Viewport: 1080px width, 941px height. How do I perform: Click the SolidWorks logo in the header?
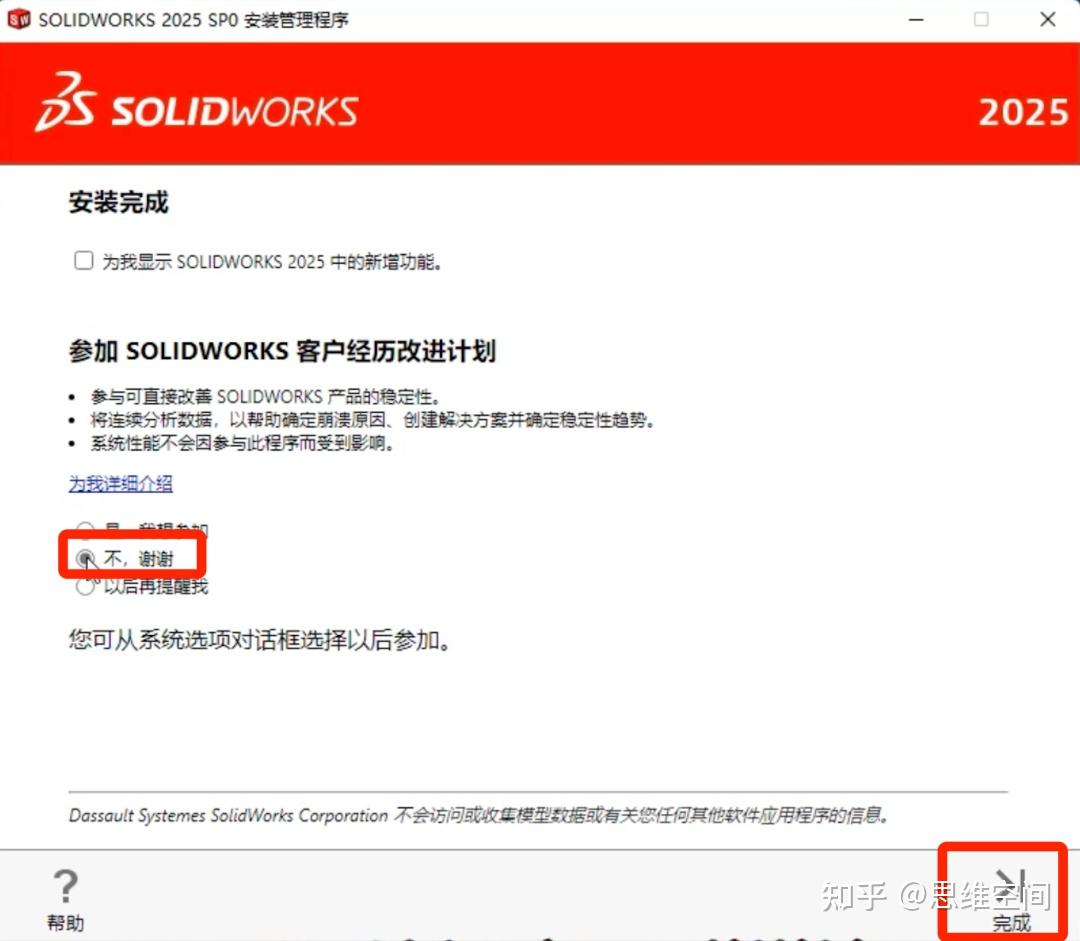(x=200, y=110)
